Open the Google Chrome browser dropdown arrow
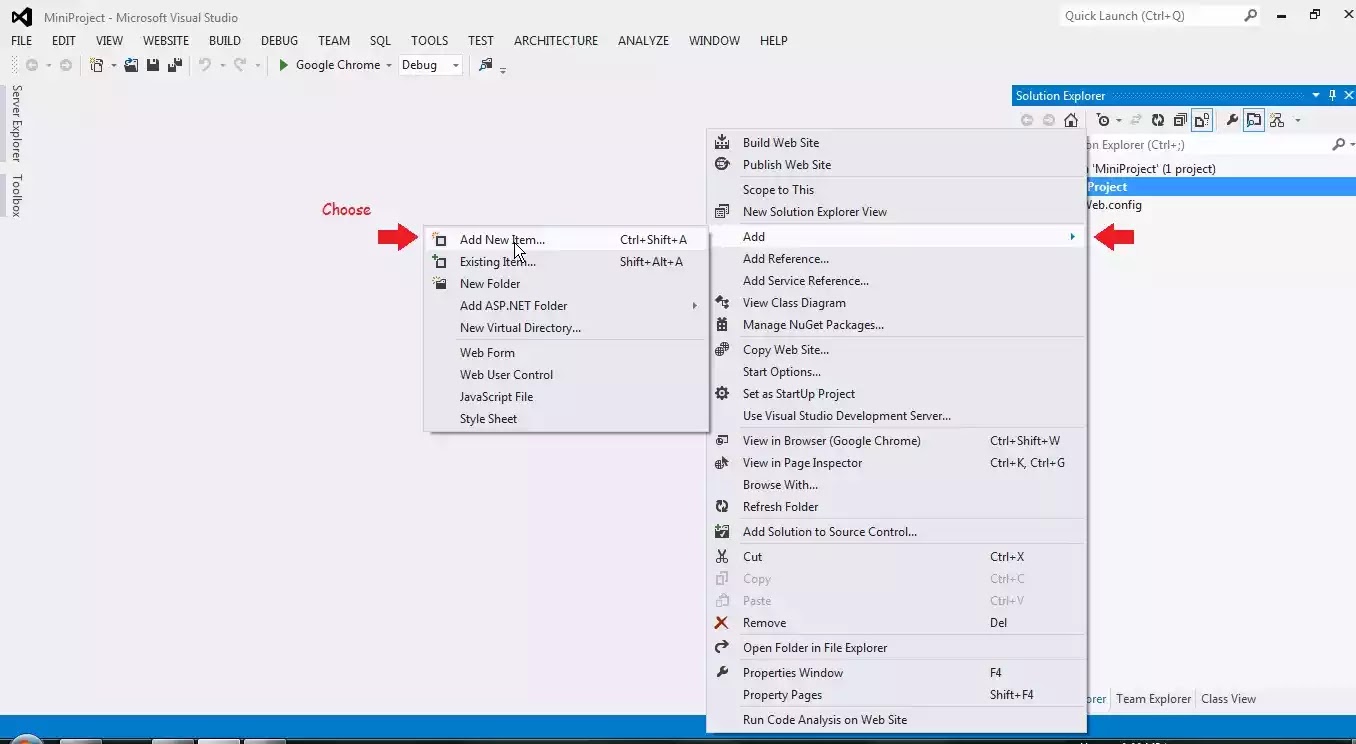This screenshot has height=744, width=1356. 389,65
